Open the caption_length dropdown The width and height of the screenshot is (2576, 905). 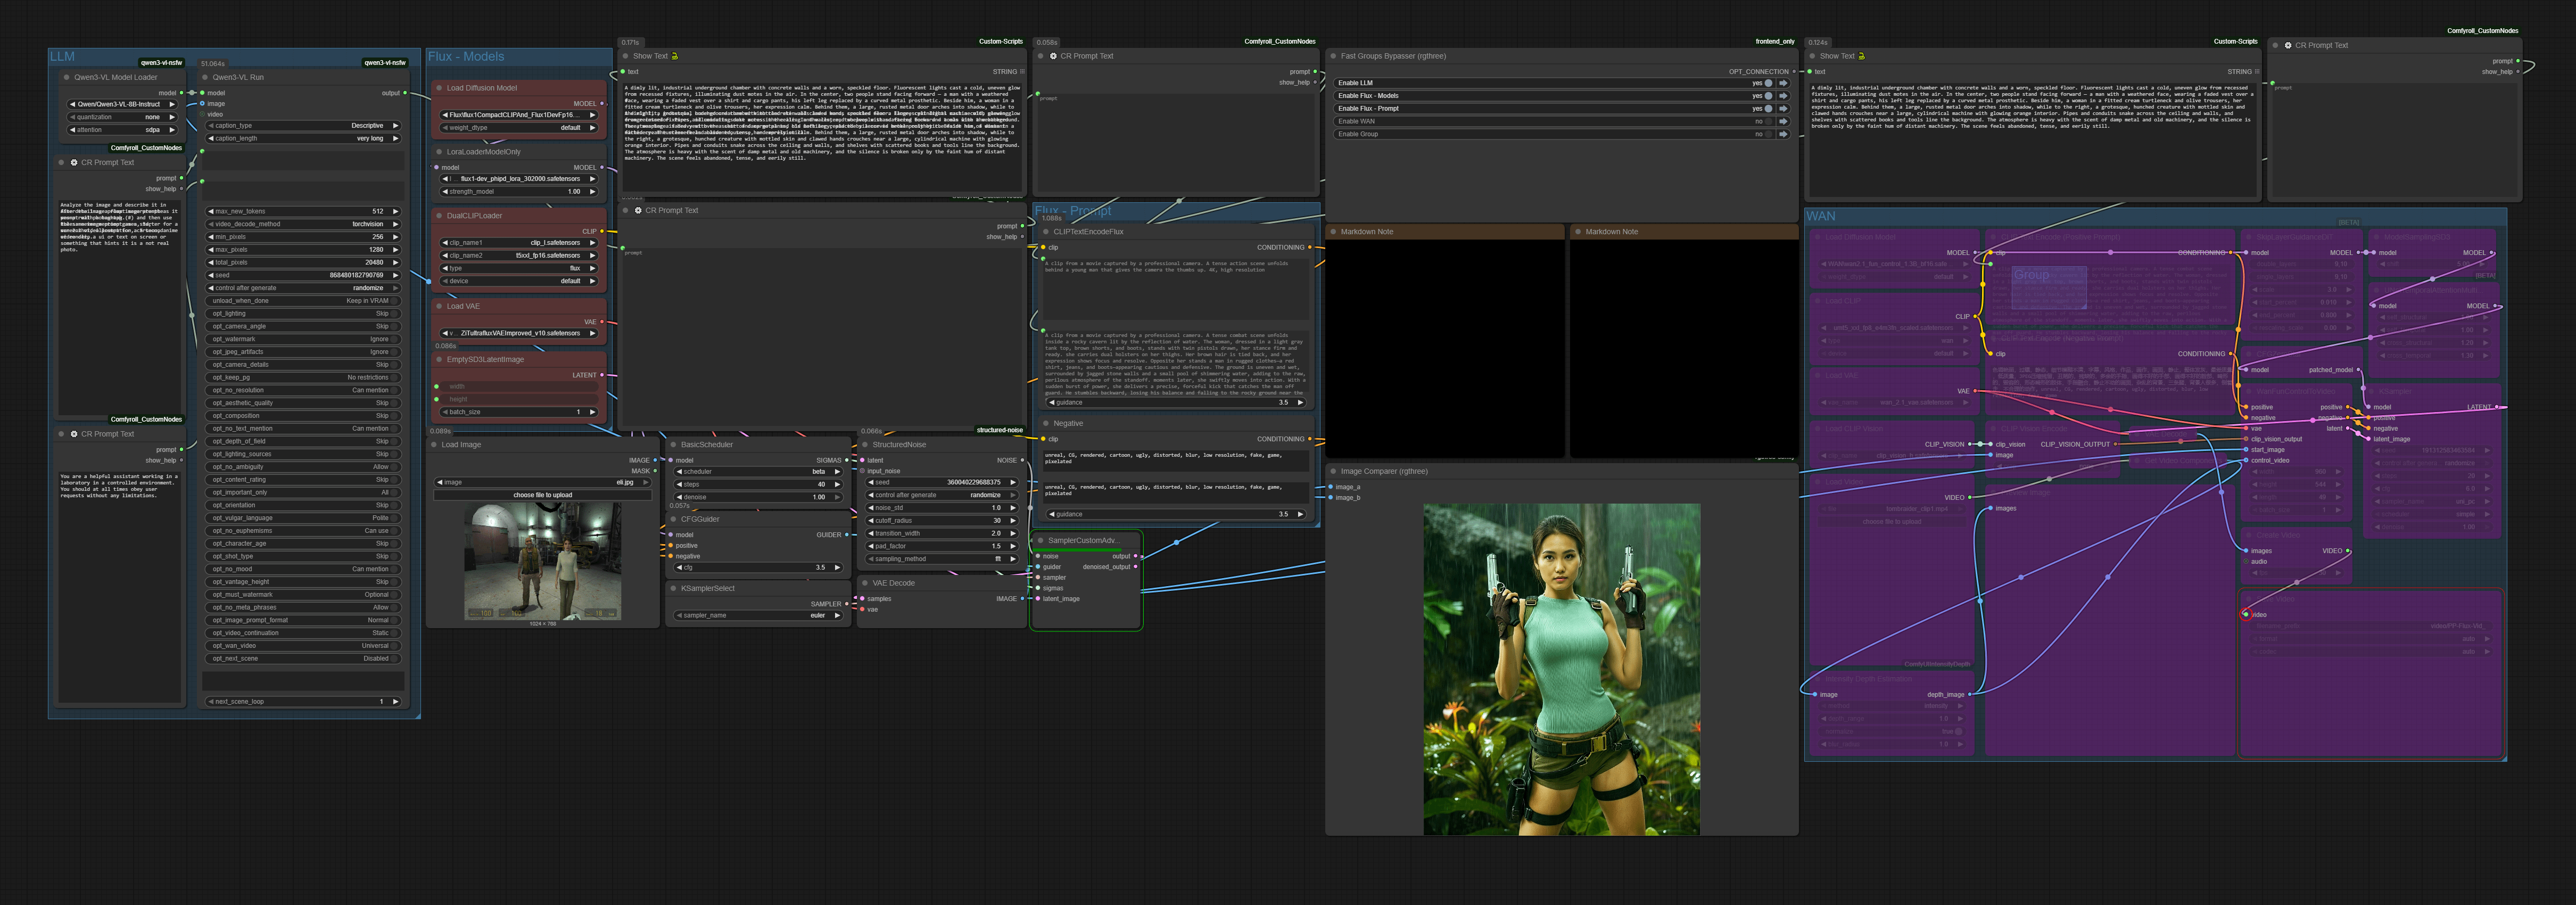tap(303, 139)
